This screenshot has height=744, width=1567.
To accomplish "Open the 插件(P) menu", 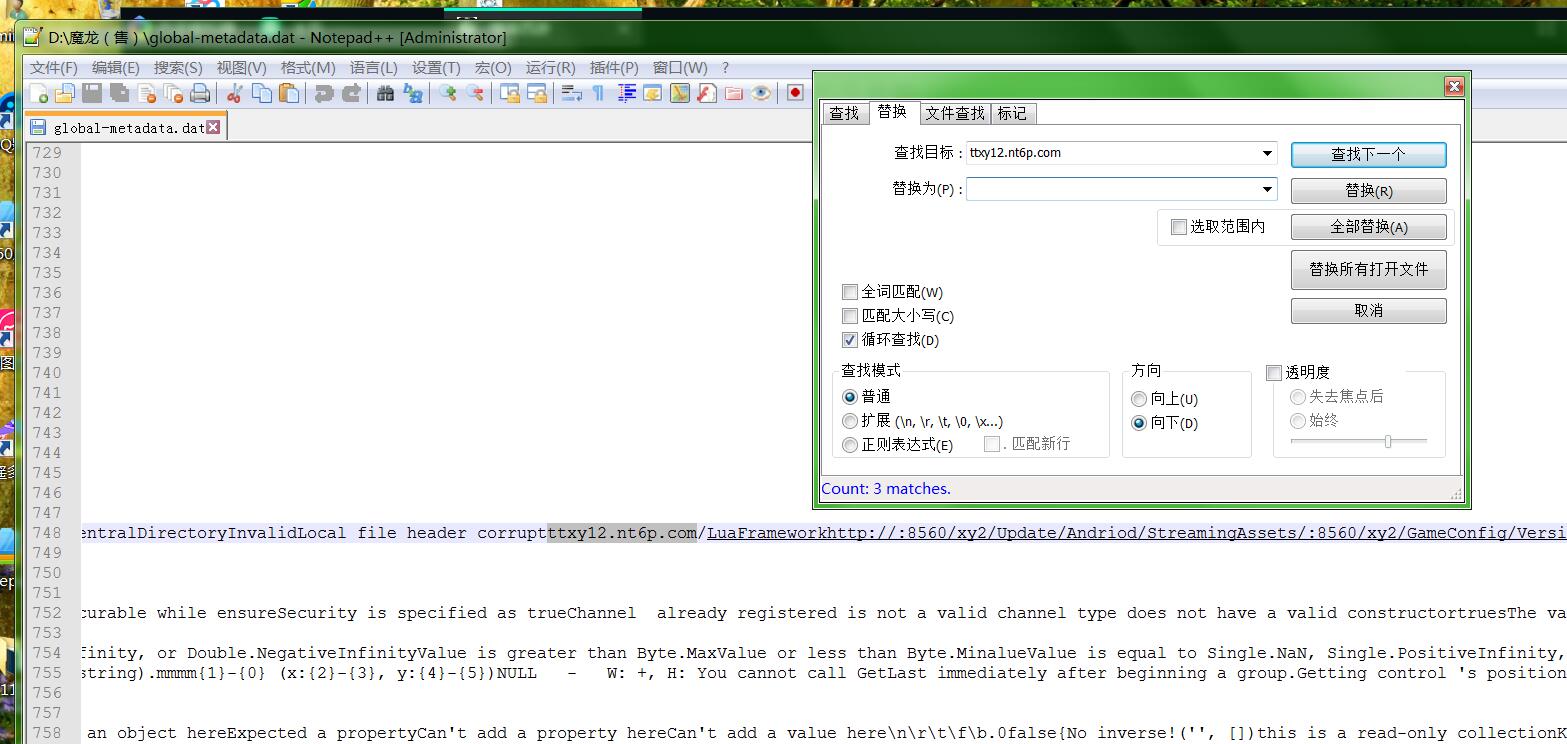I will pyautogui.click(x=613, y=68).
